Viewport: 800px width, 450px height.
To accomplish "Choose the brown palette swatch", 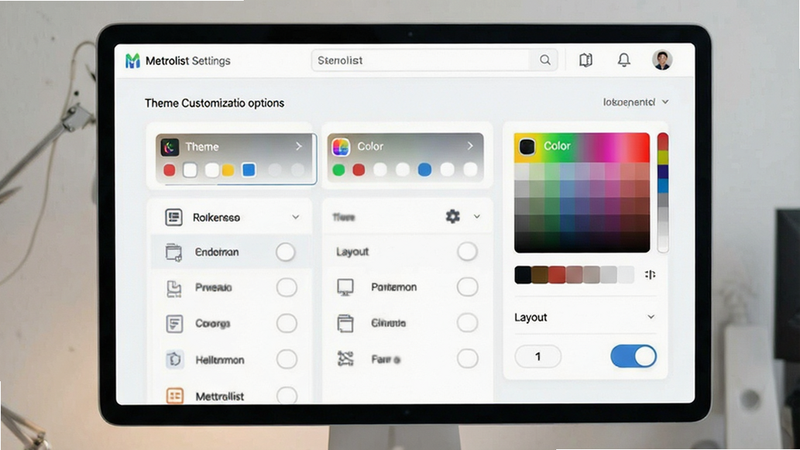I will coord(540,274).
